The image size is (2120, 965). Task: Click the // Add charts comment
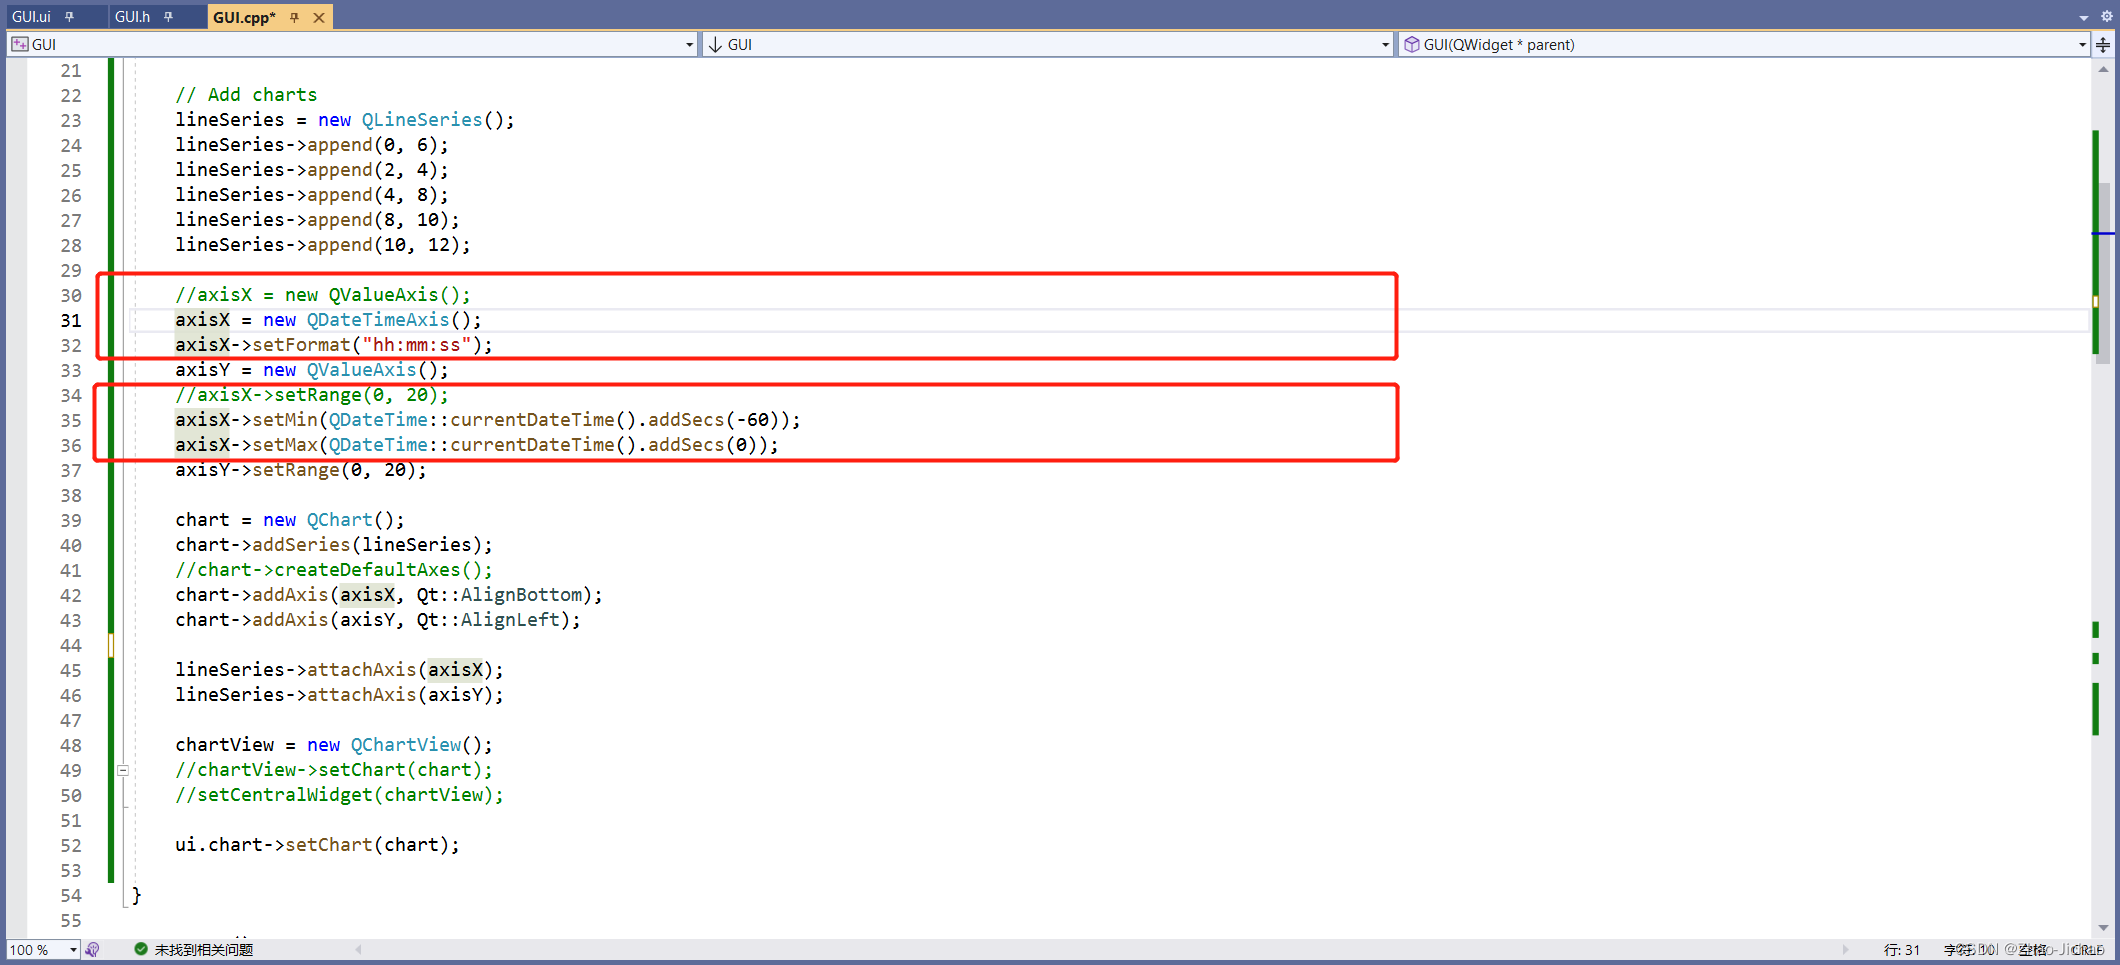(246, 95)
